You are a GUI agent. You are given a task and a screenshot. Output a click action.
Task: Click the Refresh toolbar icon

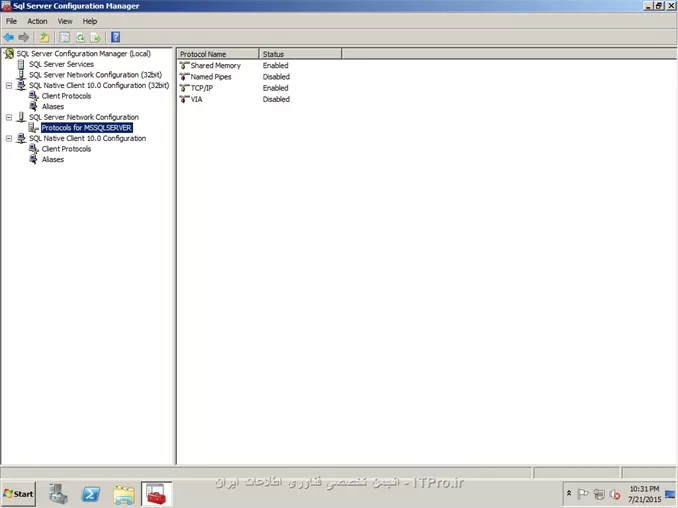pyautogui.click(x=80, y=38)
